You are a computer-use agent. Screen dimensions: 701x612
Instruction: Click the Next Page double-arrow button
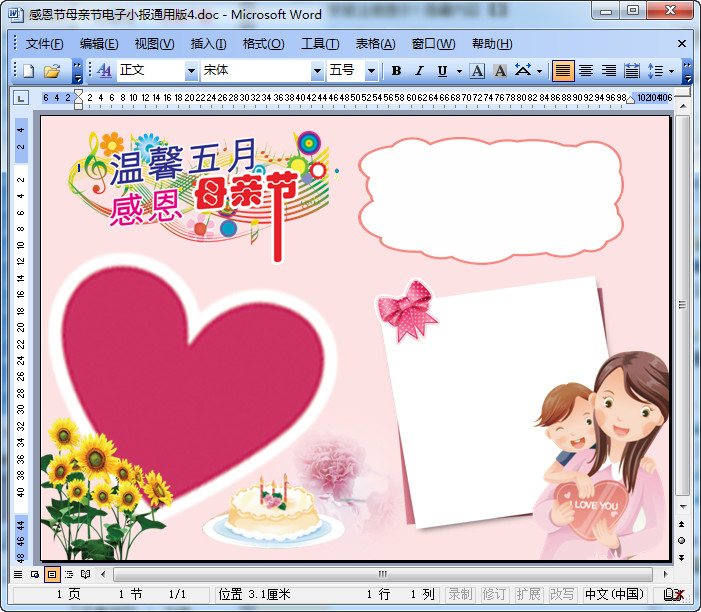click(x=682, y=558)
